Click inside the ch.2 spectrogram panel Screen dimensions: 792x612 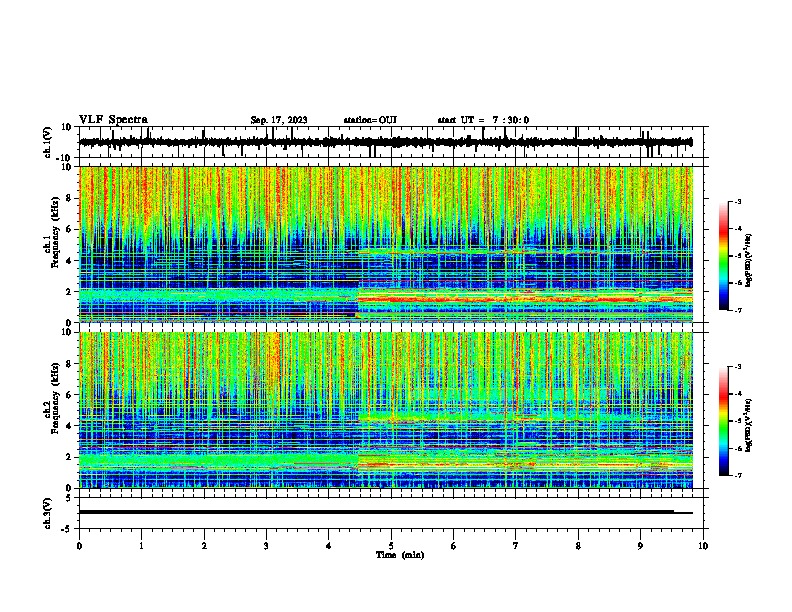click(386, 410)
